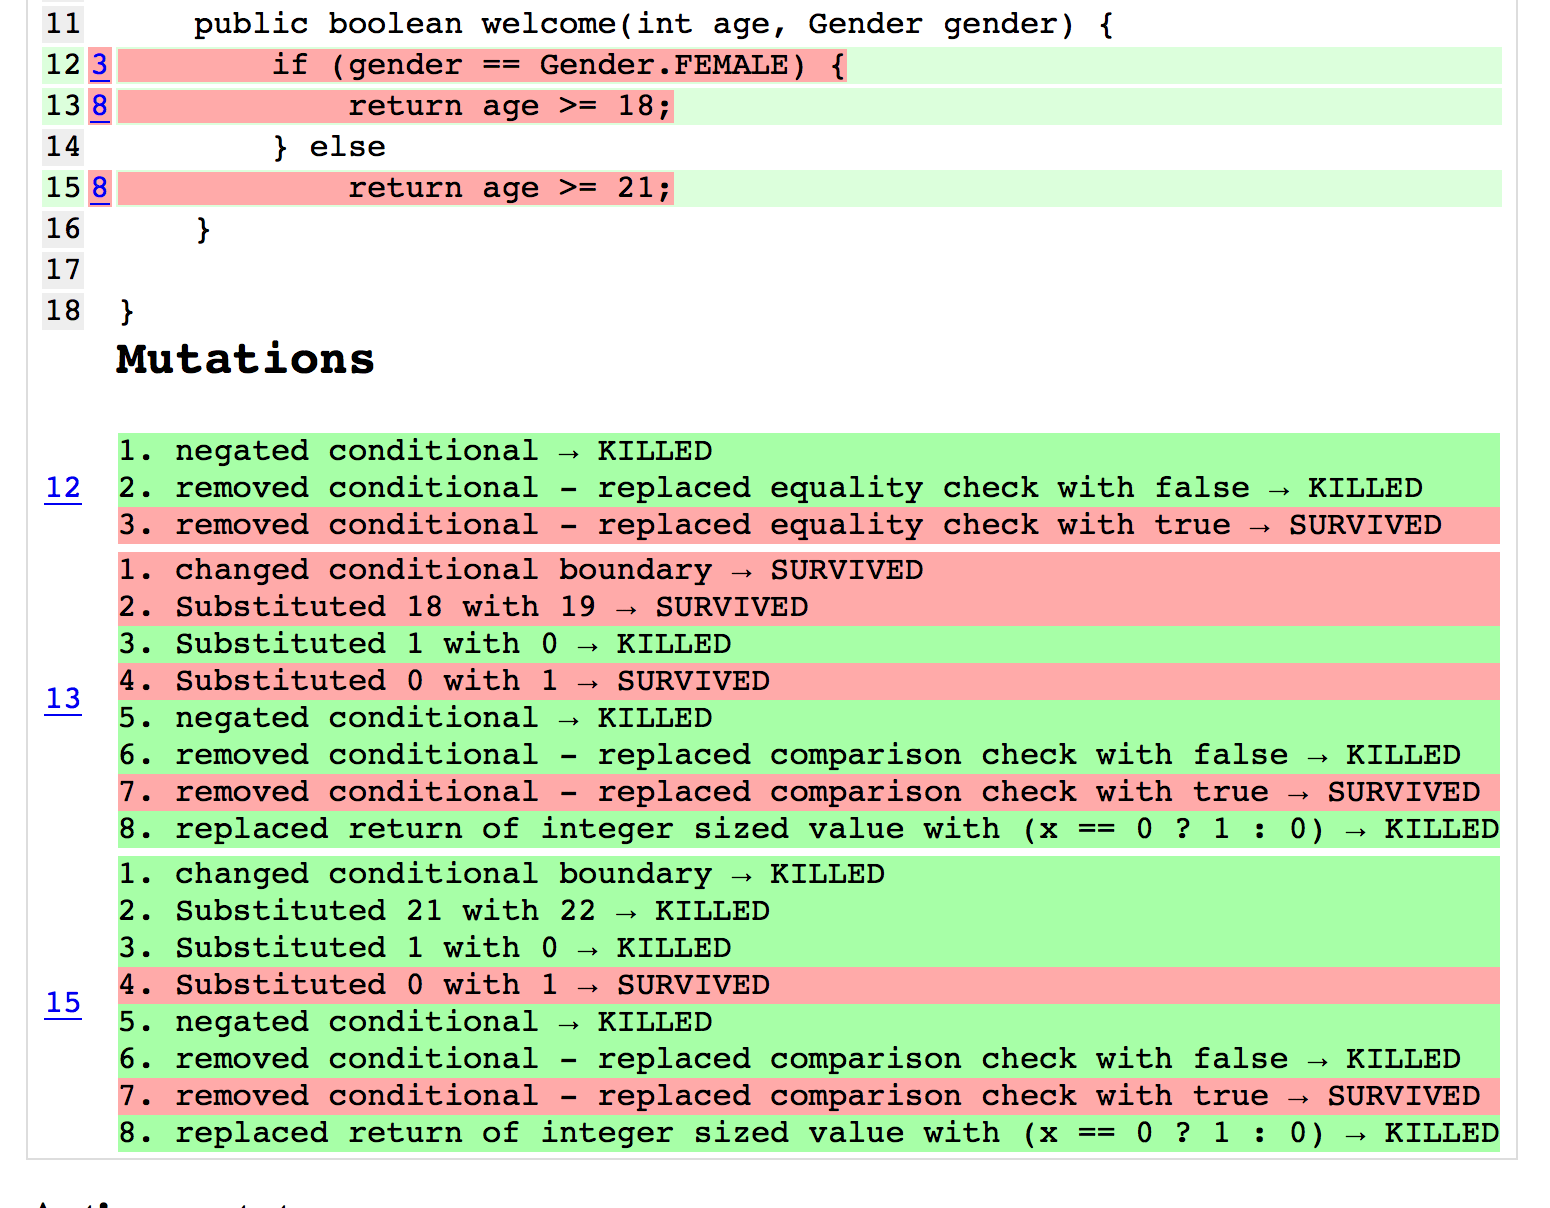The height and width of the screenshot is (1208, 1550).
Task: Click the survived 'changed conditional boundary' mutation row
Action: click(520, 570)
